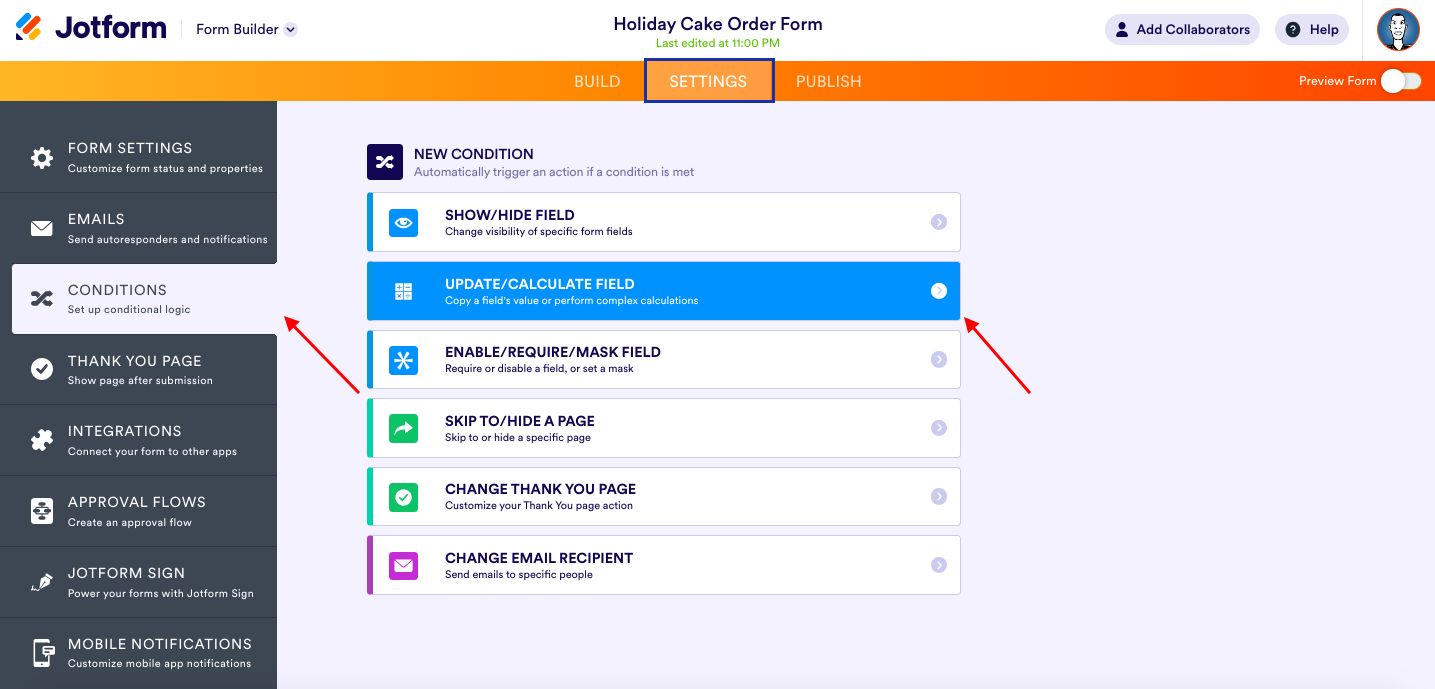
Task: Click the Integrations puzzle piece icon
Action: coord(41,440)
